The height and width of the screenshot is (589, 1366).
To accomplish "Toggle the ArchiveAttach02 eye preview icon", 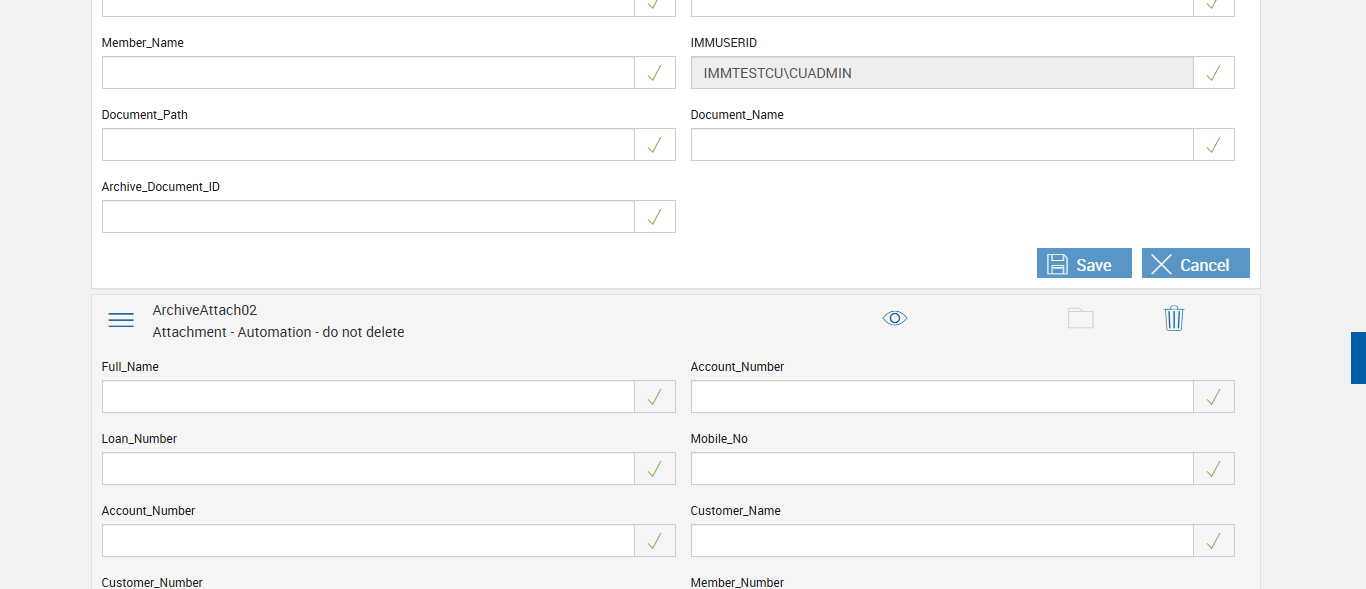I will [x=895, y=318].
